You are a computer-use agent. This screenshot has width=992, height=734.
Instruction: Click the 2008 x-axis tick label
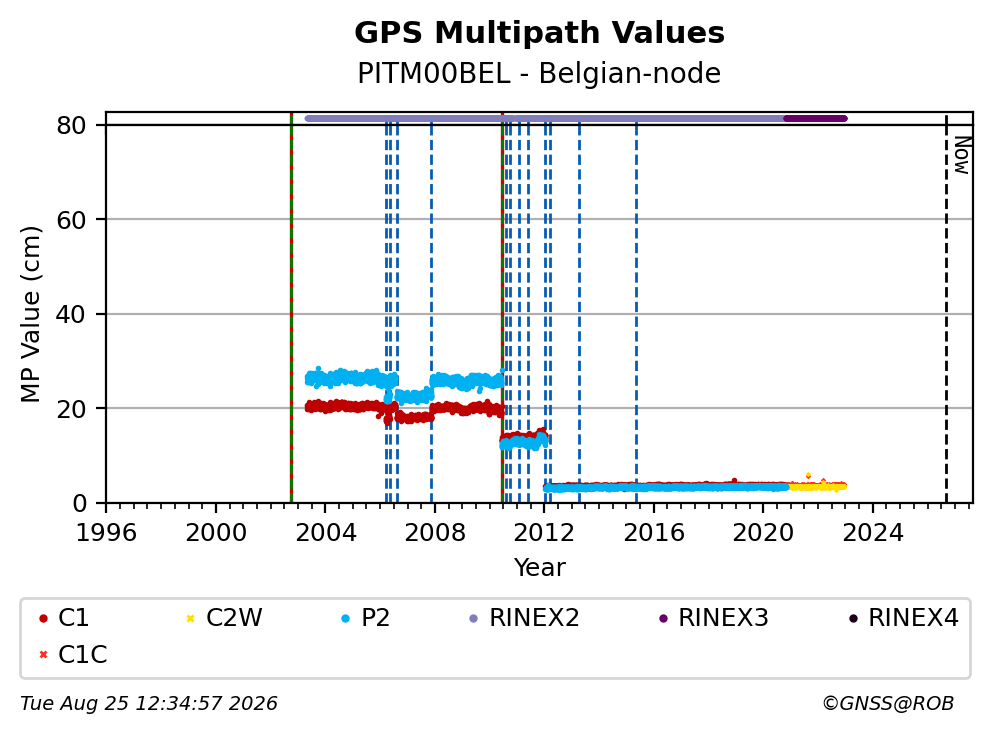tap(435, 533)
